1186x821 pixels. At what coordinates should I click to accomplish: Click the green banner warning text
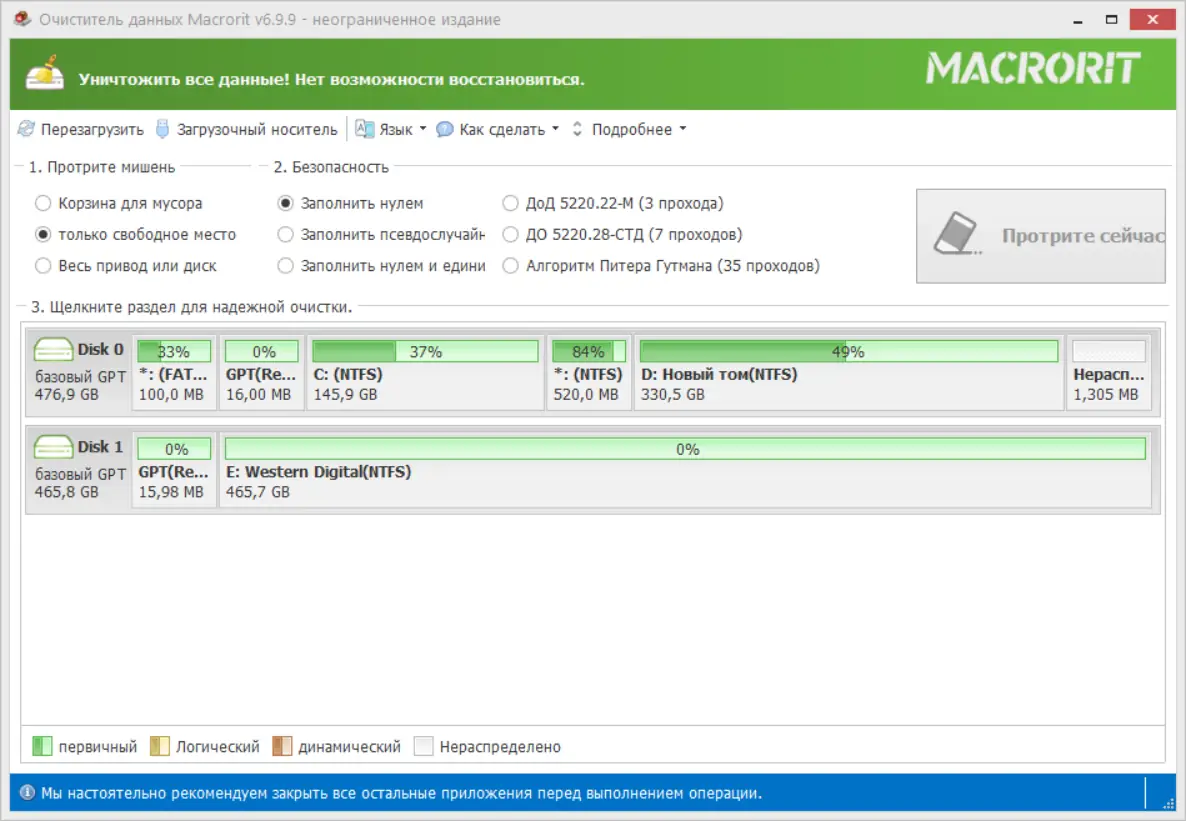coord(331,79)
